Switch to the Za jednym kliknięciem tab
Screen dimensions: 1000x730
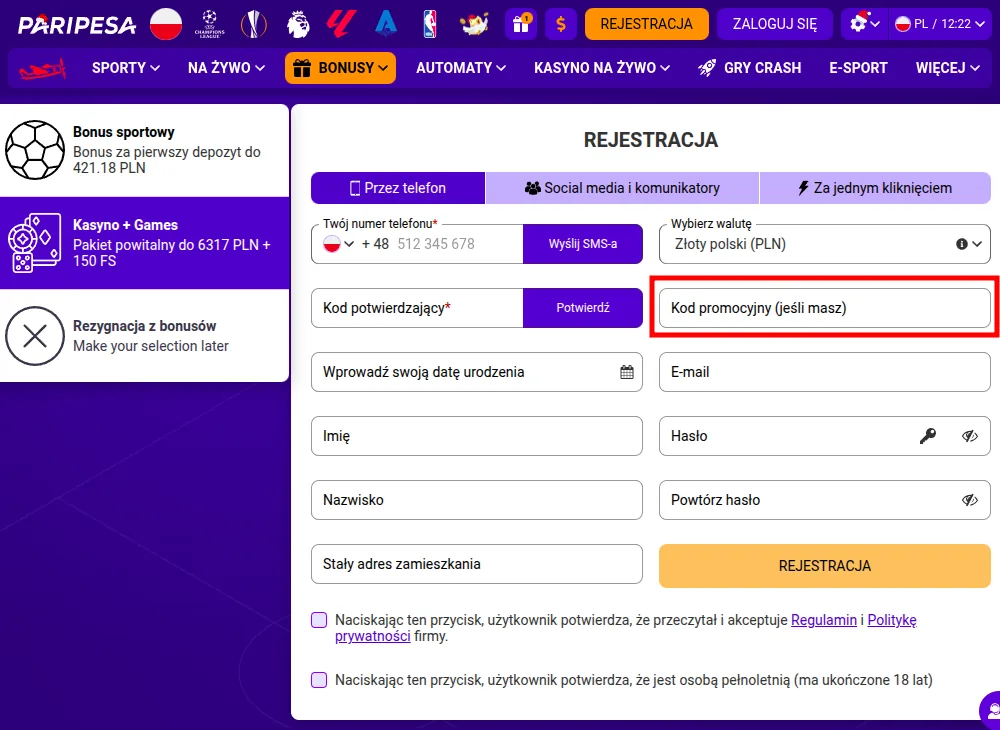pyautogui.click(x=875, y=187)
